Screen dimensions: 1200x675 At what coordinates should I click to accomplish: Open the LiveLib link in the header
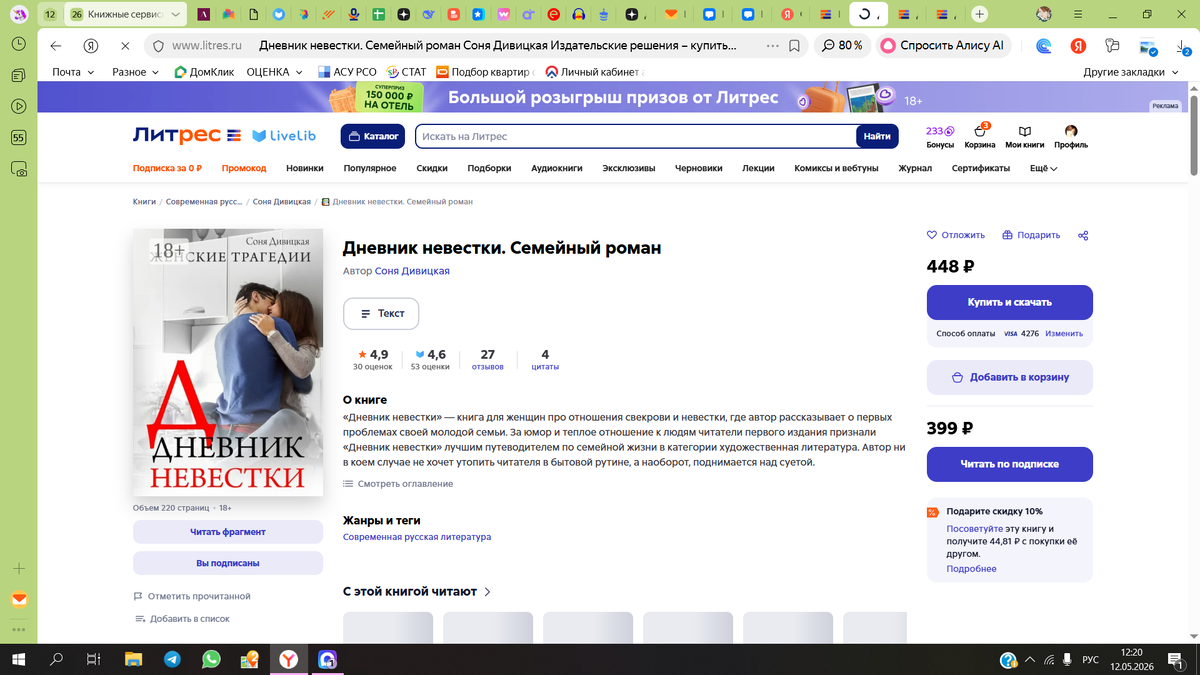coord(285,136)
